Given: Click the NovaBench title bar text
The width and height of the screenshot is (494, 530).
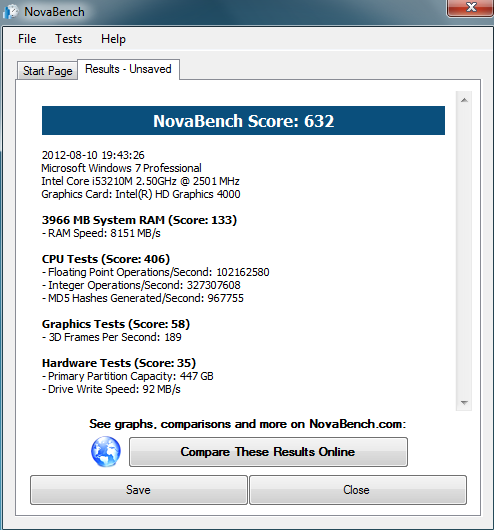Looking at the screenshot, I should (x=54, y=12).
